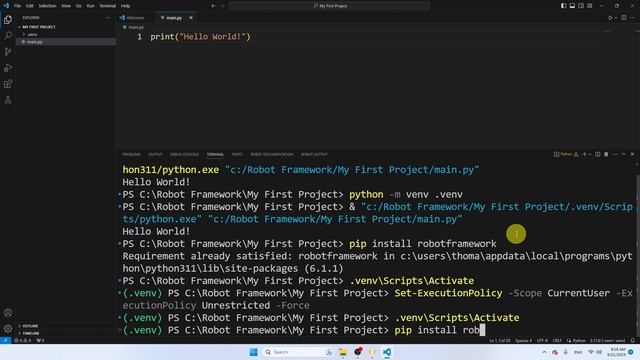Change end-of-line via CRLF status item
The height and width of the screenshot is (360, 640).
[557, 340]
